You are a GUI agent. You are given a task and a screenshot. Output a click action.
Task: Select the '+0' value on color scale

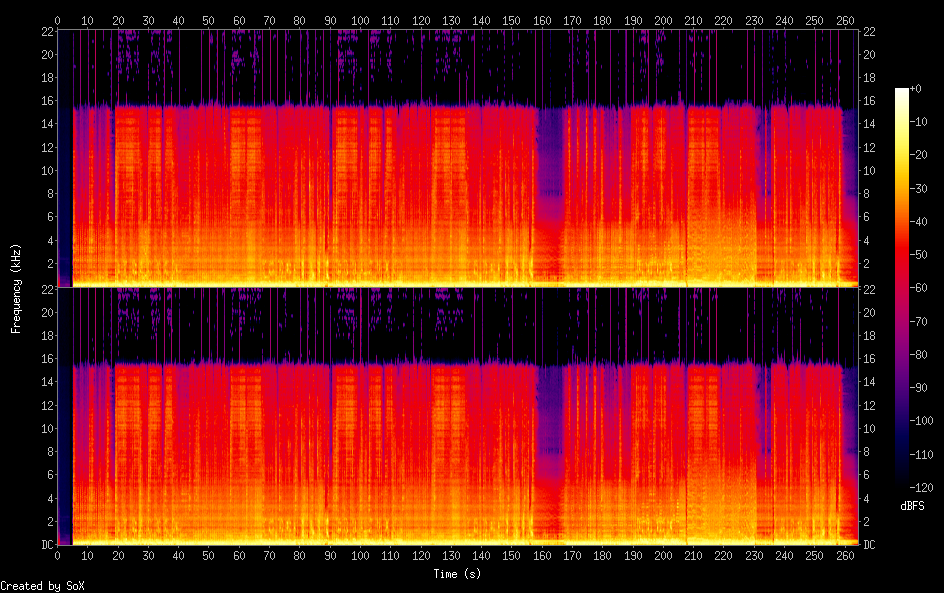[915, 88]
